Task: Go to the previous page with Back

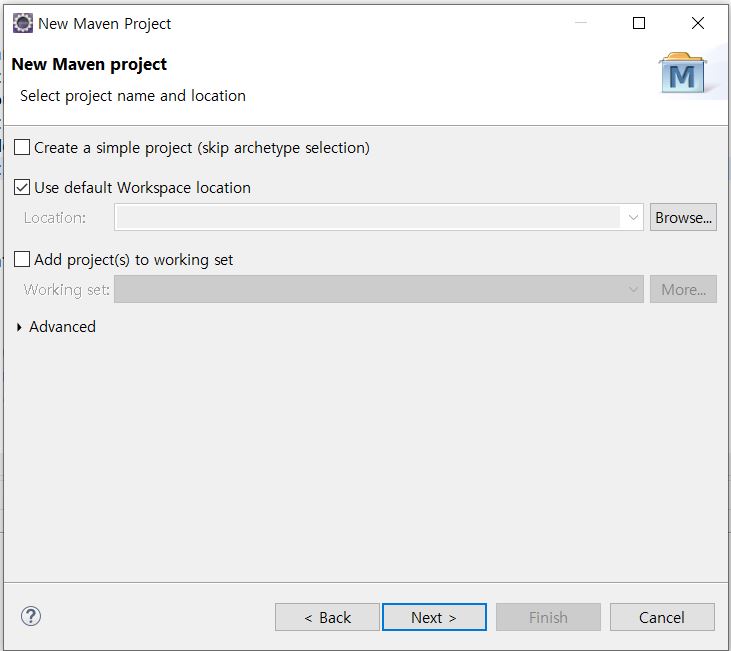Action: (x=327, y=617)
